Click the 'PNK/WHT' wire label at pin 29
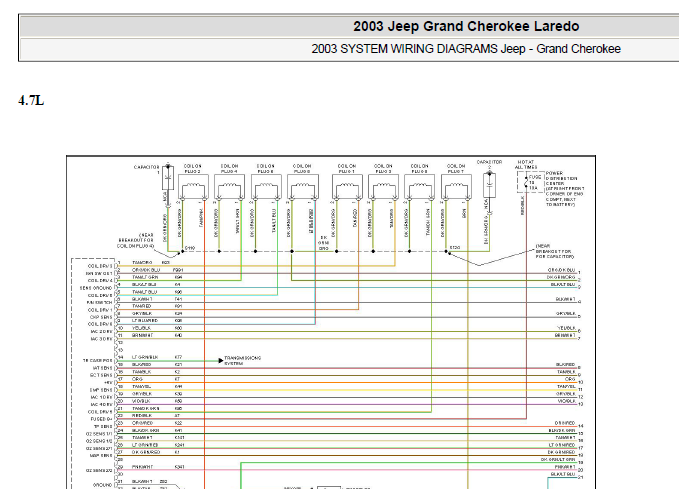 (142, 467)
